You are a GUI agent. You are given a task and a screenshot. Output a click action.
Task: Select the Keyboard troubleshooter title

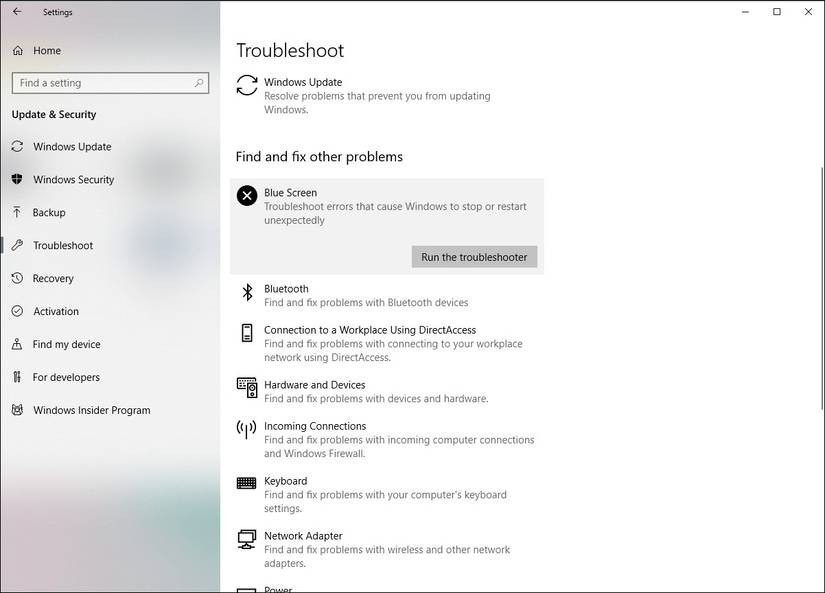pyautogui.click(x=286, y=481)
